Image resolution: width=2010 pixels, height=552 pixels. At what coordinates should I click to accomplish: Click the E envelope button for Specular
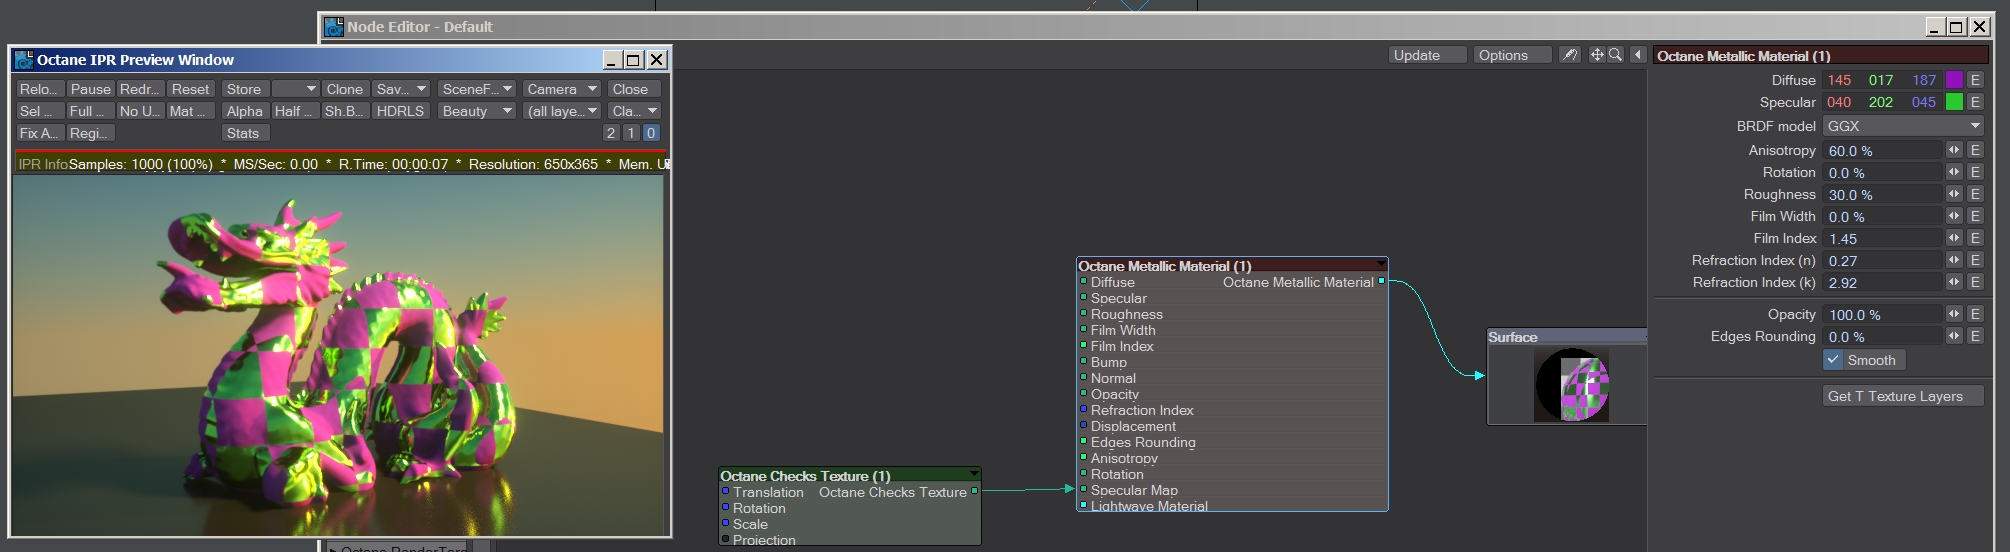coord(1975,102)
